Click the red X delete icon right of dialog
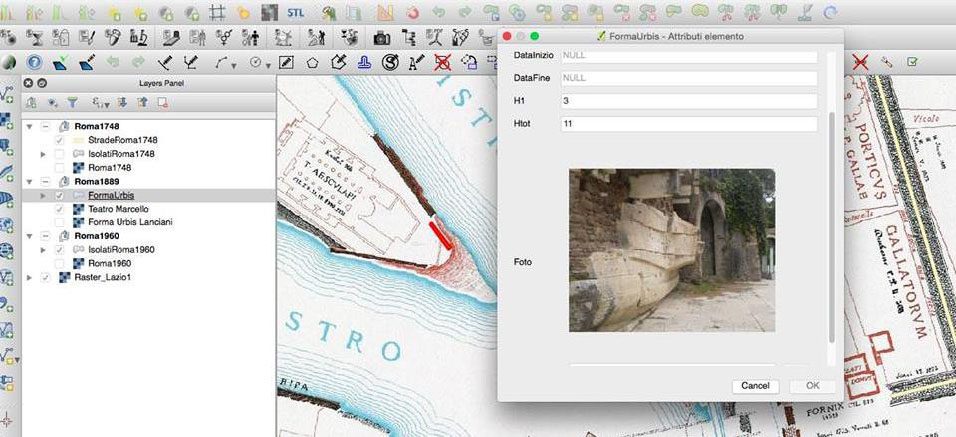 (x=860, y=62)
